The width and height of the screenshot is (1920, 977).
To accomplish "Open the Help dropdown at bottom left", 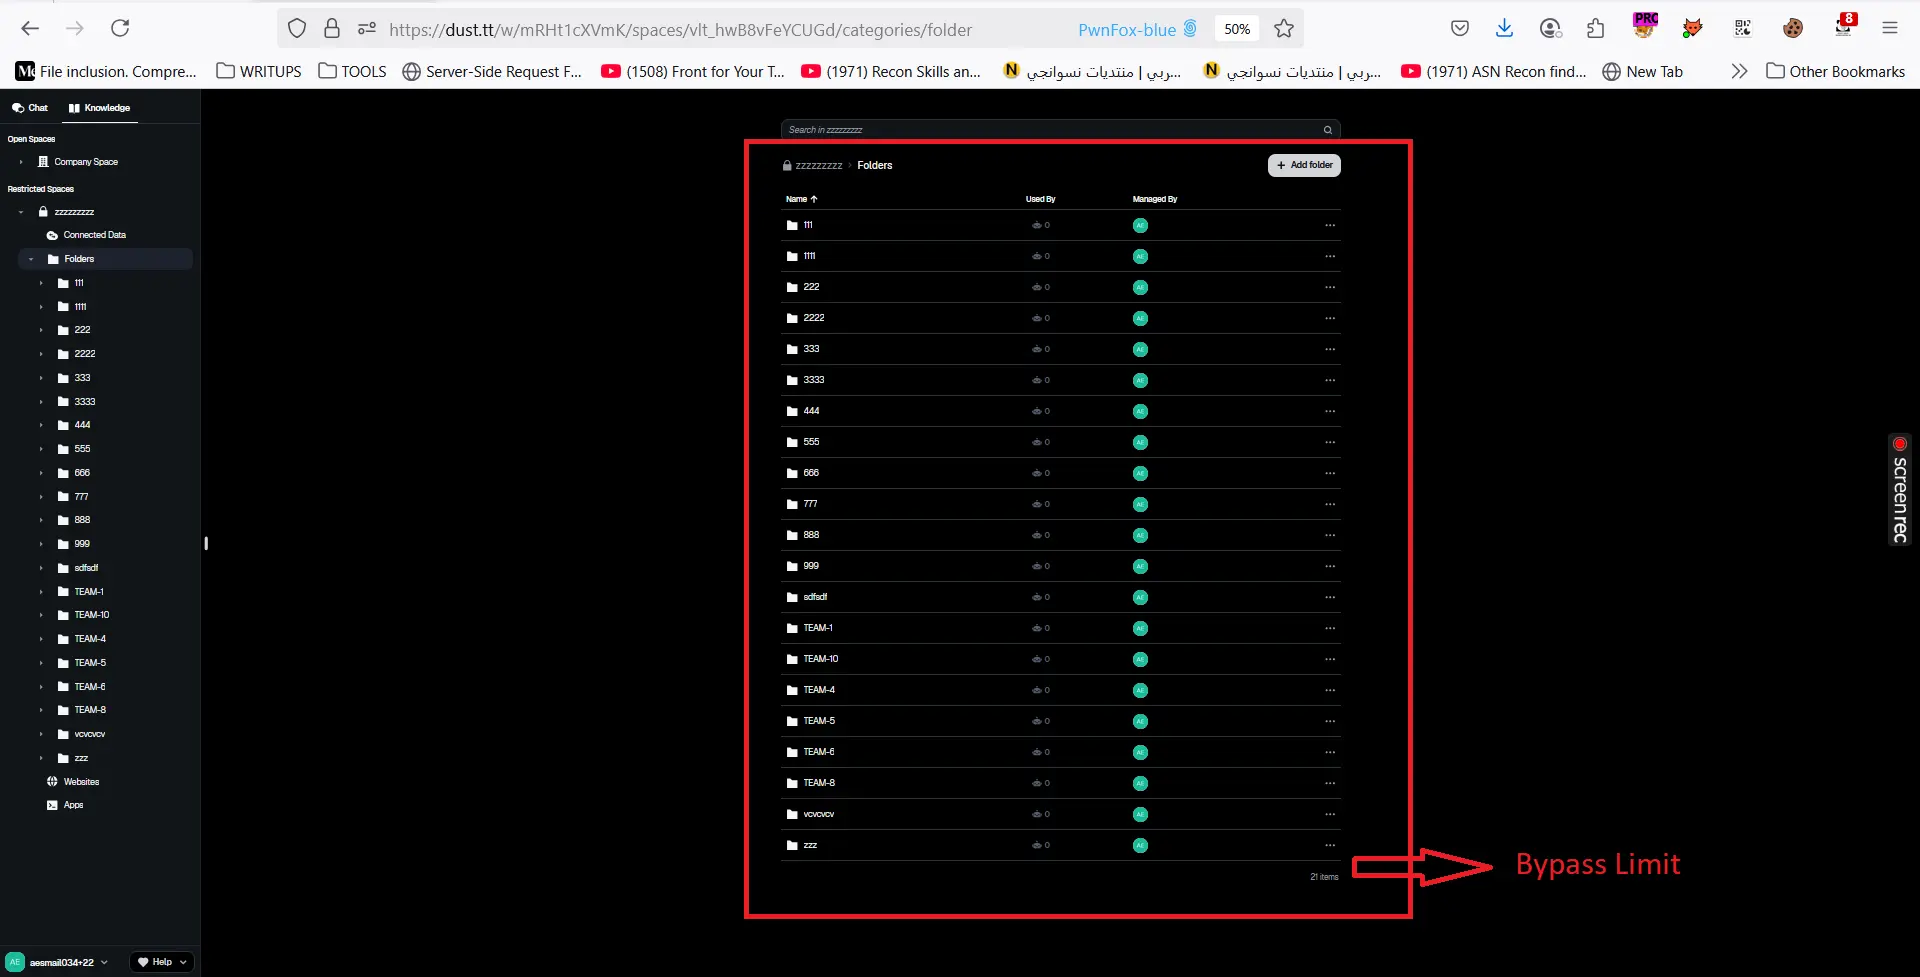I will tap(162, 962).
